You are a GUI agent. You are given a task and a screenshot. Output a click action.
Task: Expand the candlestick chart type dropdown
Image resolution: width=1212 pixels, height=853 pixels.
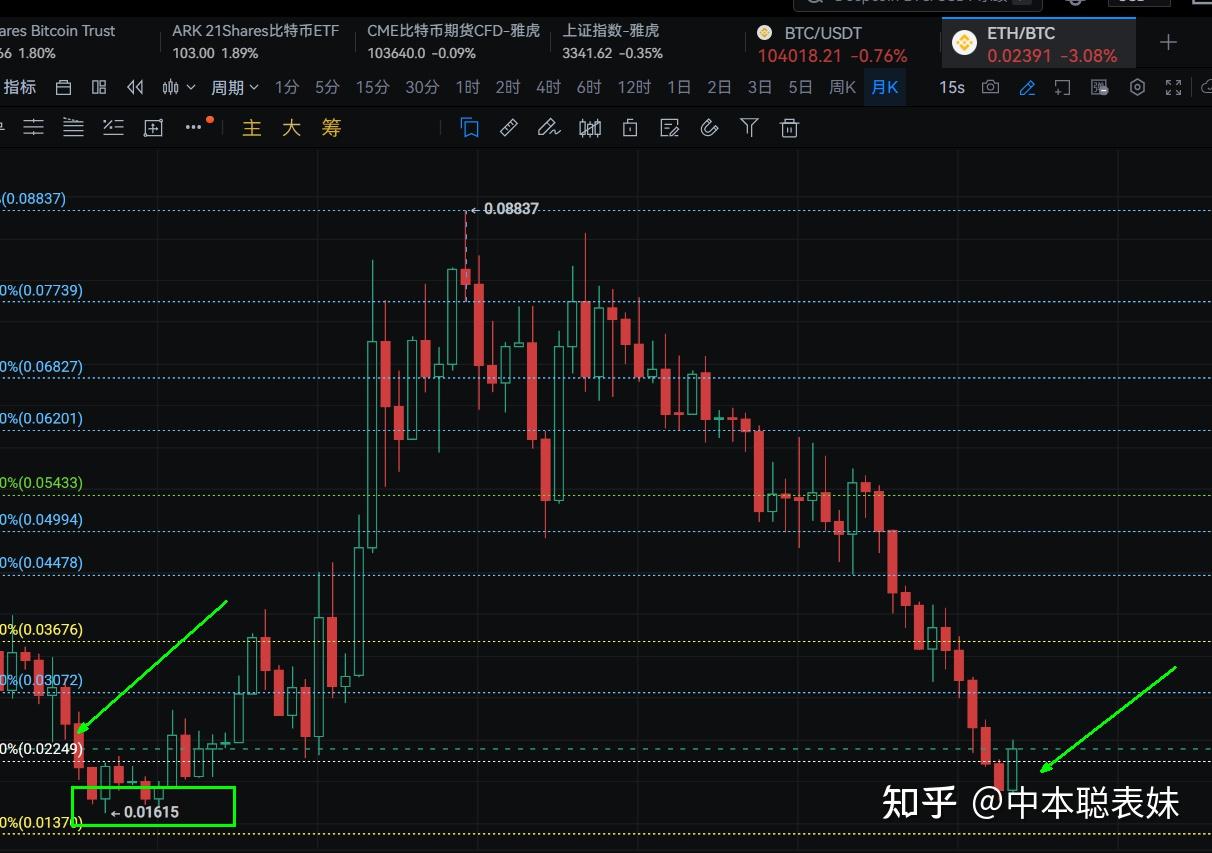(177, 87)
